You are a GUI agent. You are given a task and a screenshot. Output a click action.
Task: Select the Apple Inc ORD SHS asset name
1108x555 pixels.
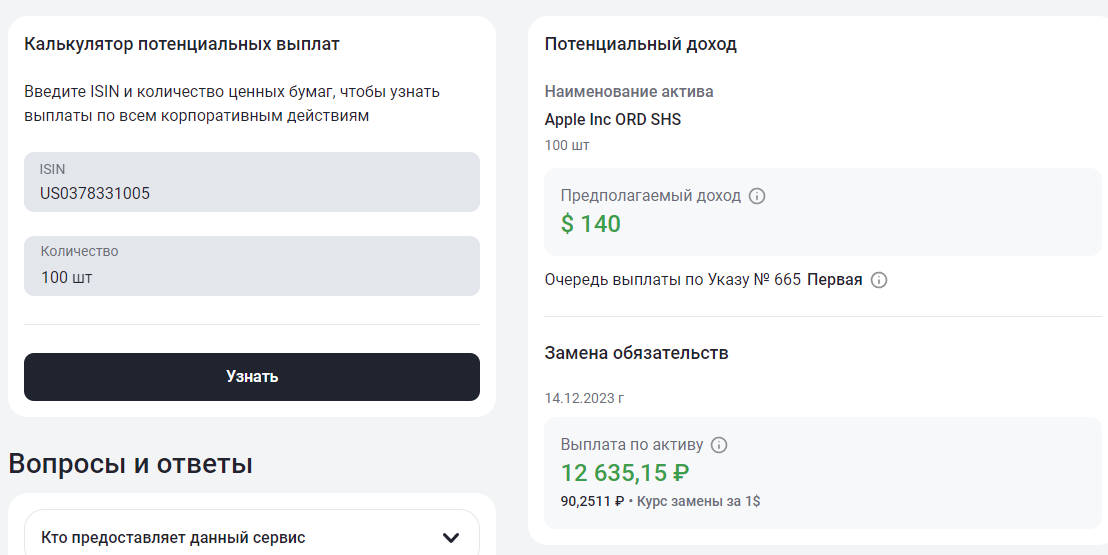pyautogui.click(x=612, y=119)
